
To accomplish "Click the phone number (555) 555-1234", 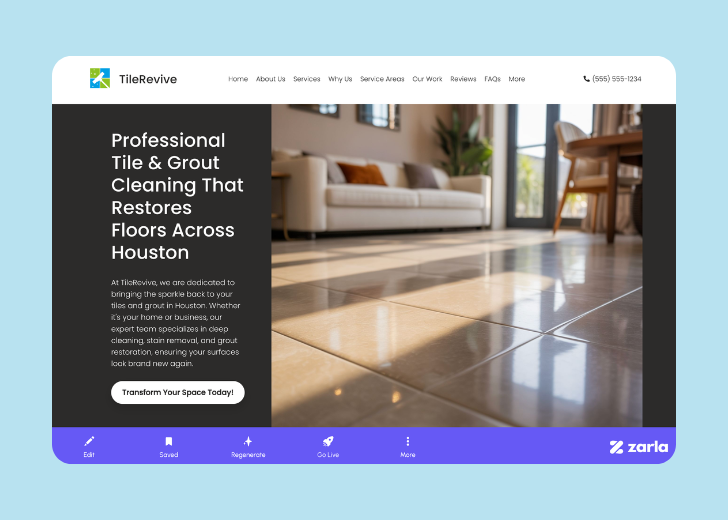I will pos(612,79).
